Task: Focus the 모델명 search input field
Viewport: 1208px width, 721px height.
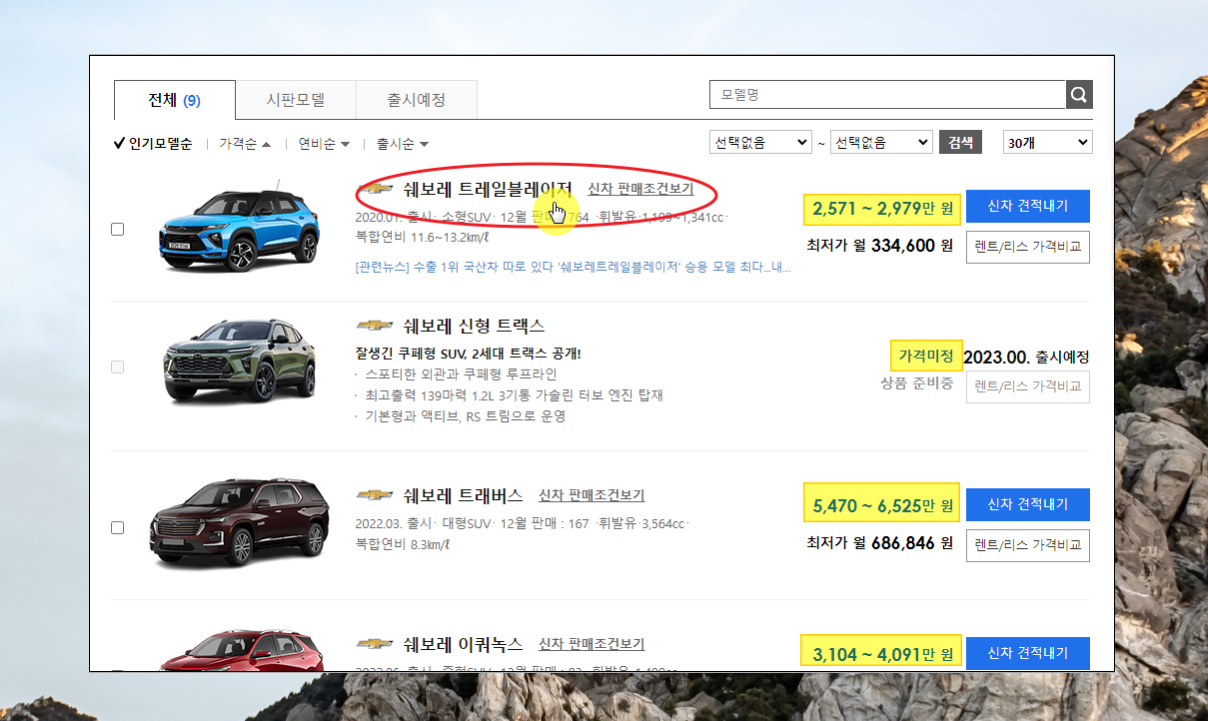Action: (888, 95)
